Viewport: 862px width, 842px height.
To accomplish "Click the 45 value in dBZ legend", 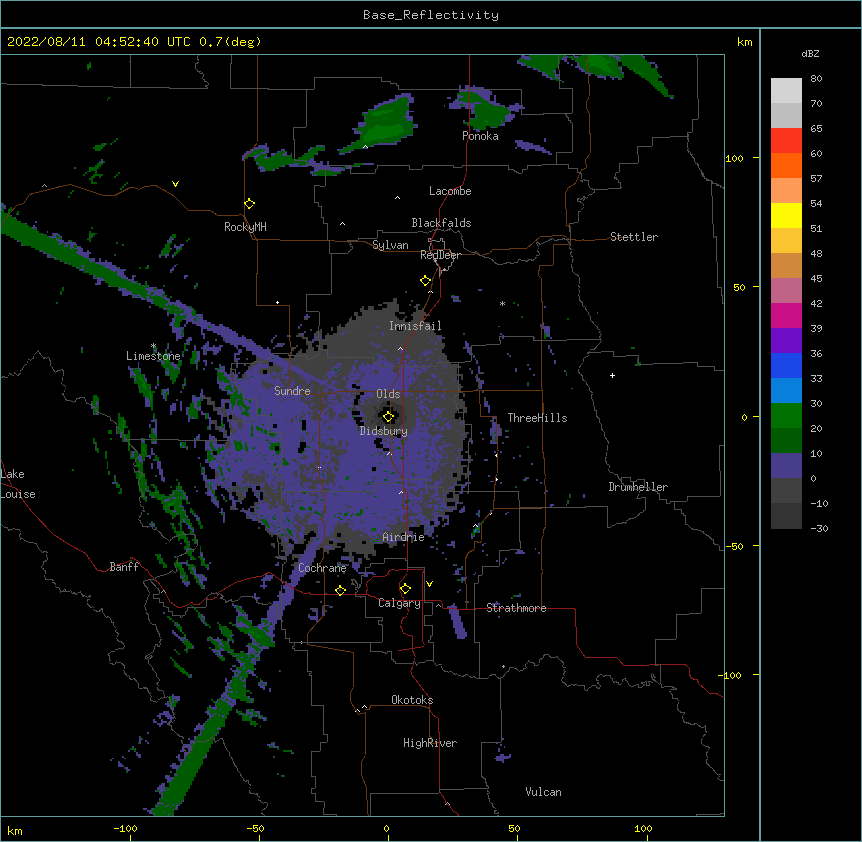I will (816, 279).
